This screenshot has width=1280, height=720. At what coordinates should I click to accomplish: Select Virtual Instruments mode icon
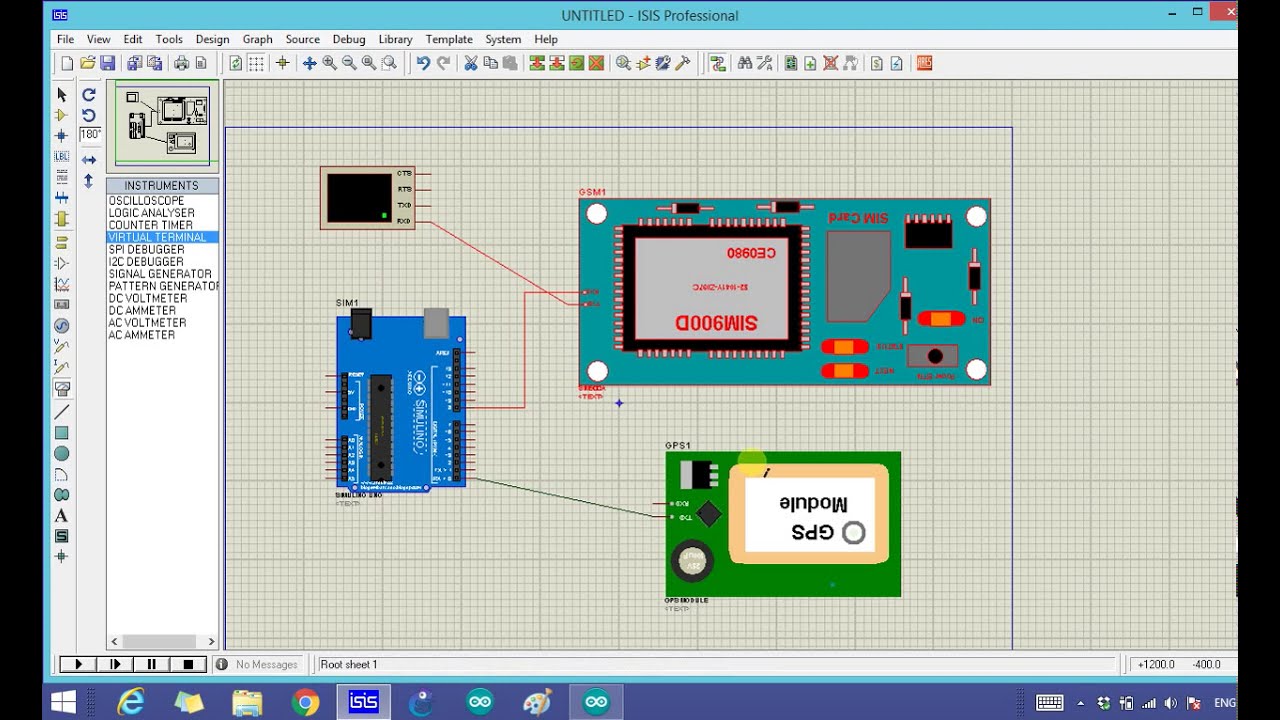[61, 388]
